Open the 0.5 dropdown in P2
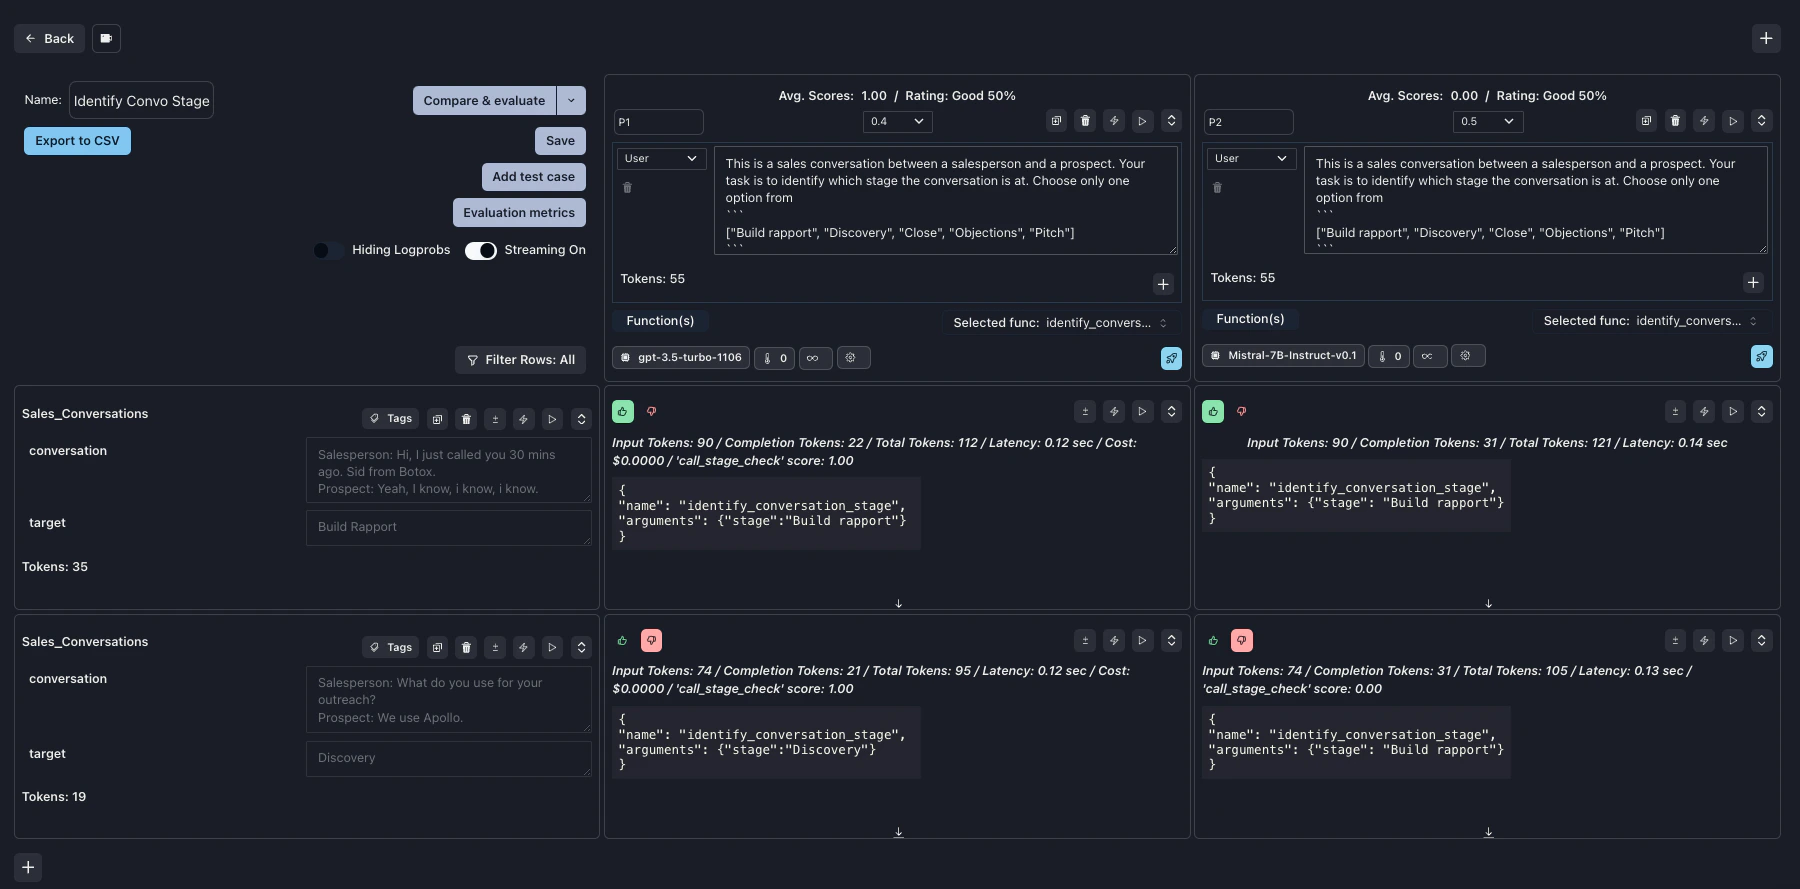1800x889 pixels. click(x=1488, y=121)
